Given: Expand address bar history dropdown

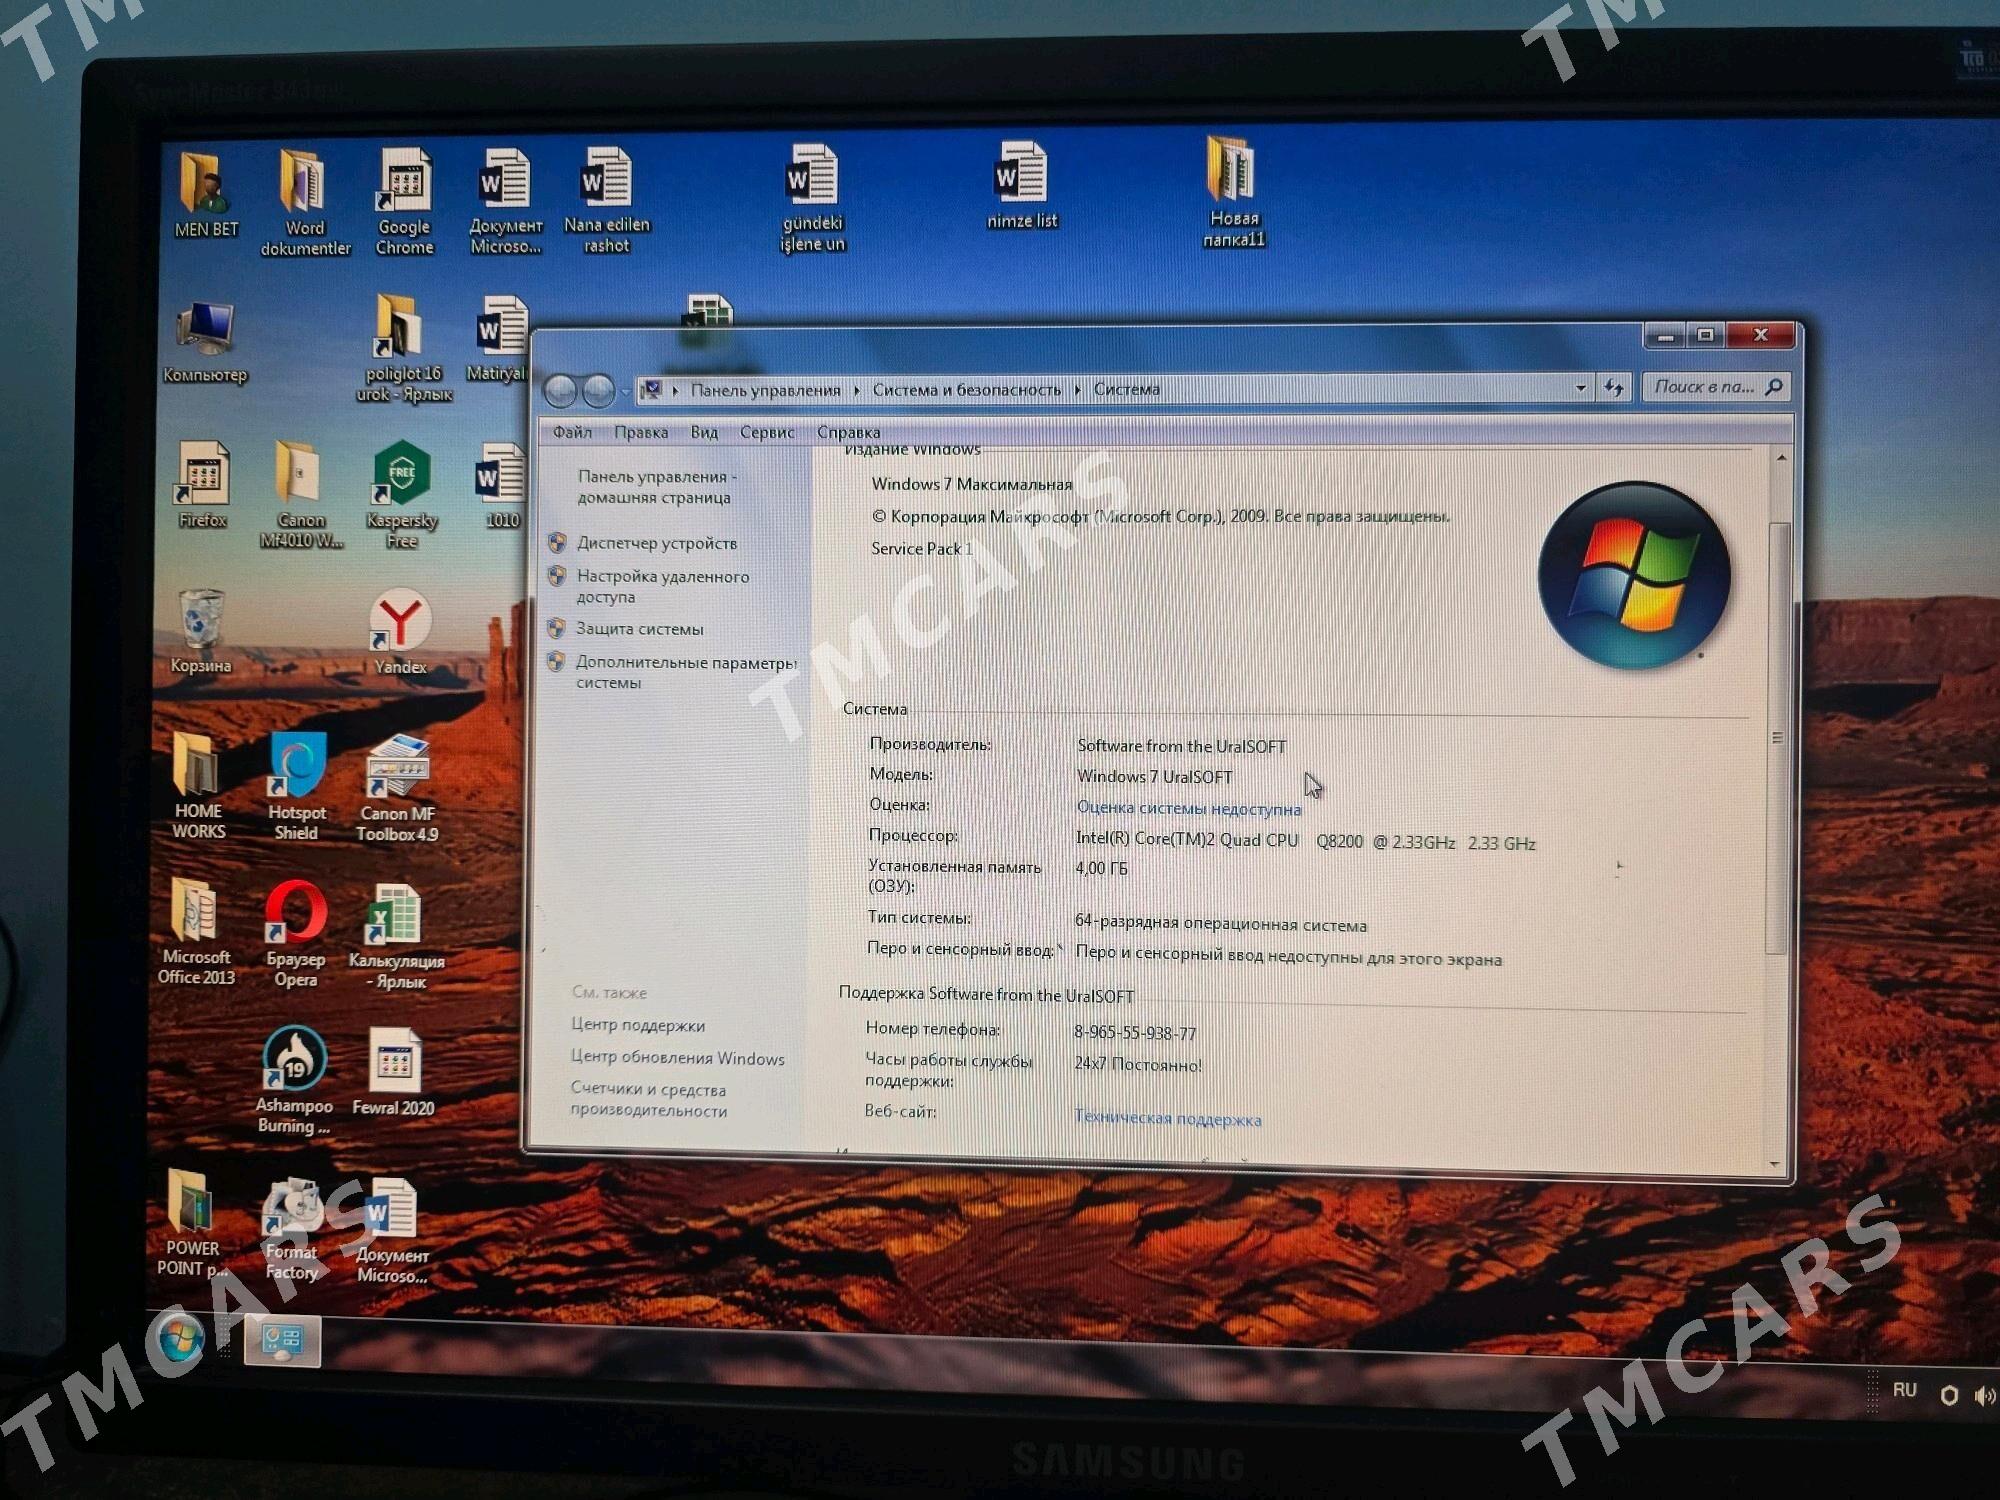Looking at the screenshot, I should click(1580, 388).
